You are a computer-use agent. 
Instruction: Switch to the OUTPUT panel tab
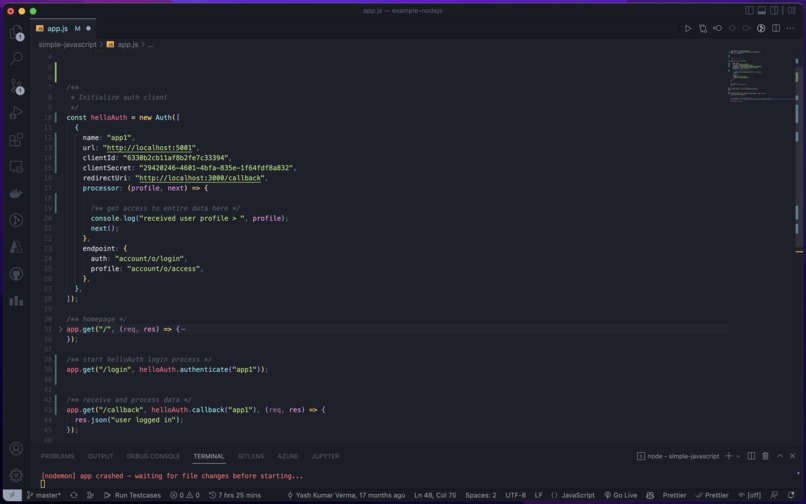[100, 456]
